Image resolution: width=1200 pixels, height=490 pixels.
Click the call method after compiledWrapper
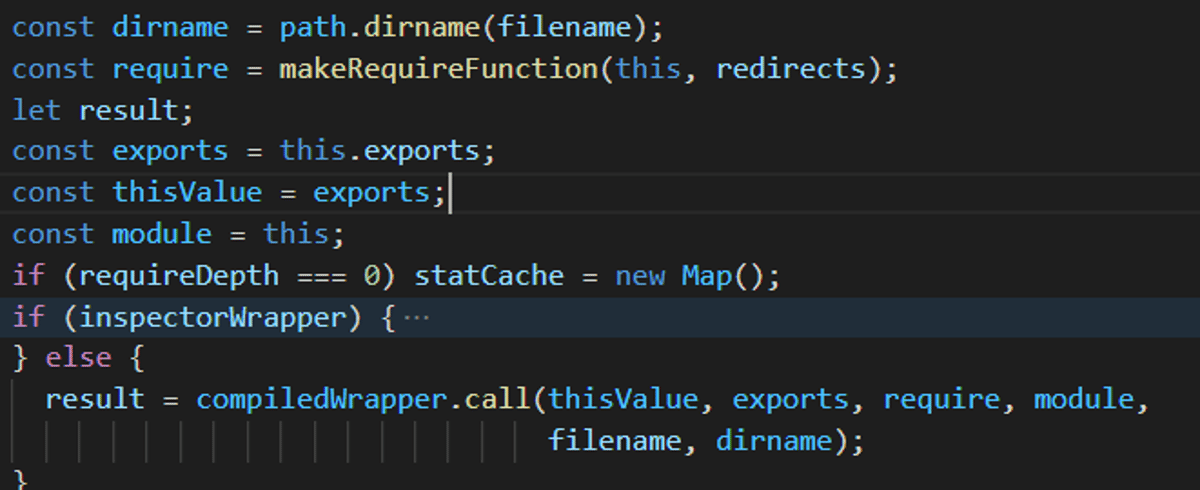496,400
